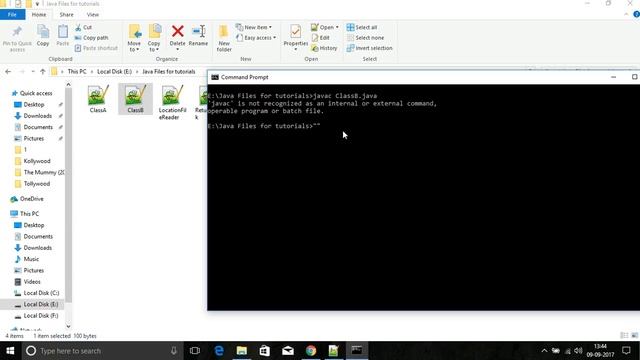Open Task View on taskbar
The image size is (640, 360).
[195, 351]
